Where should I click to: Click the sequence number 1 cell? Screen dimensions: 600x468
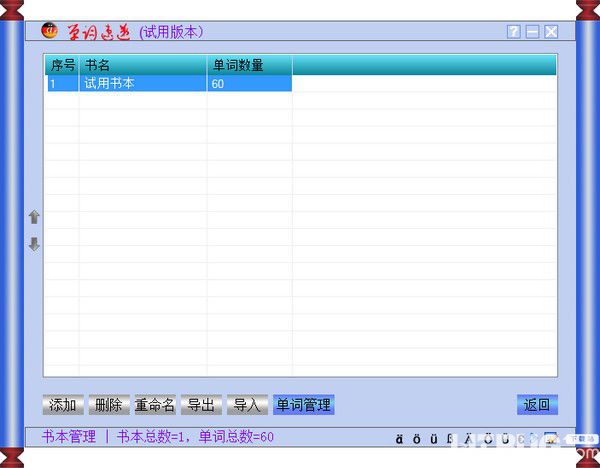63,83
